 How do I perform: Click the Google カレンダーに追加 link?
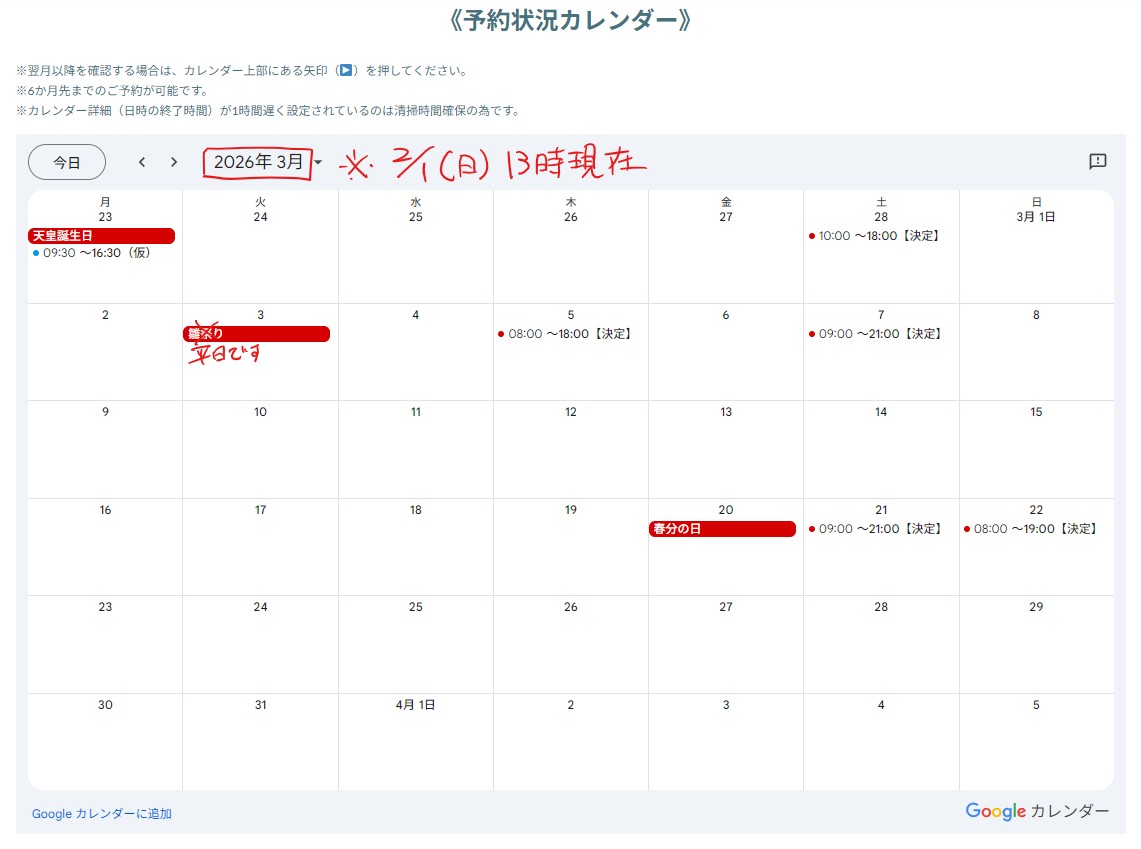pyautogui.click(x=102, y=814)
